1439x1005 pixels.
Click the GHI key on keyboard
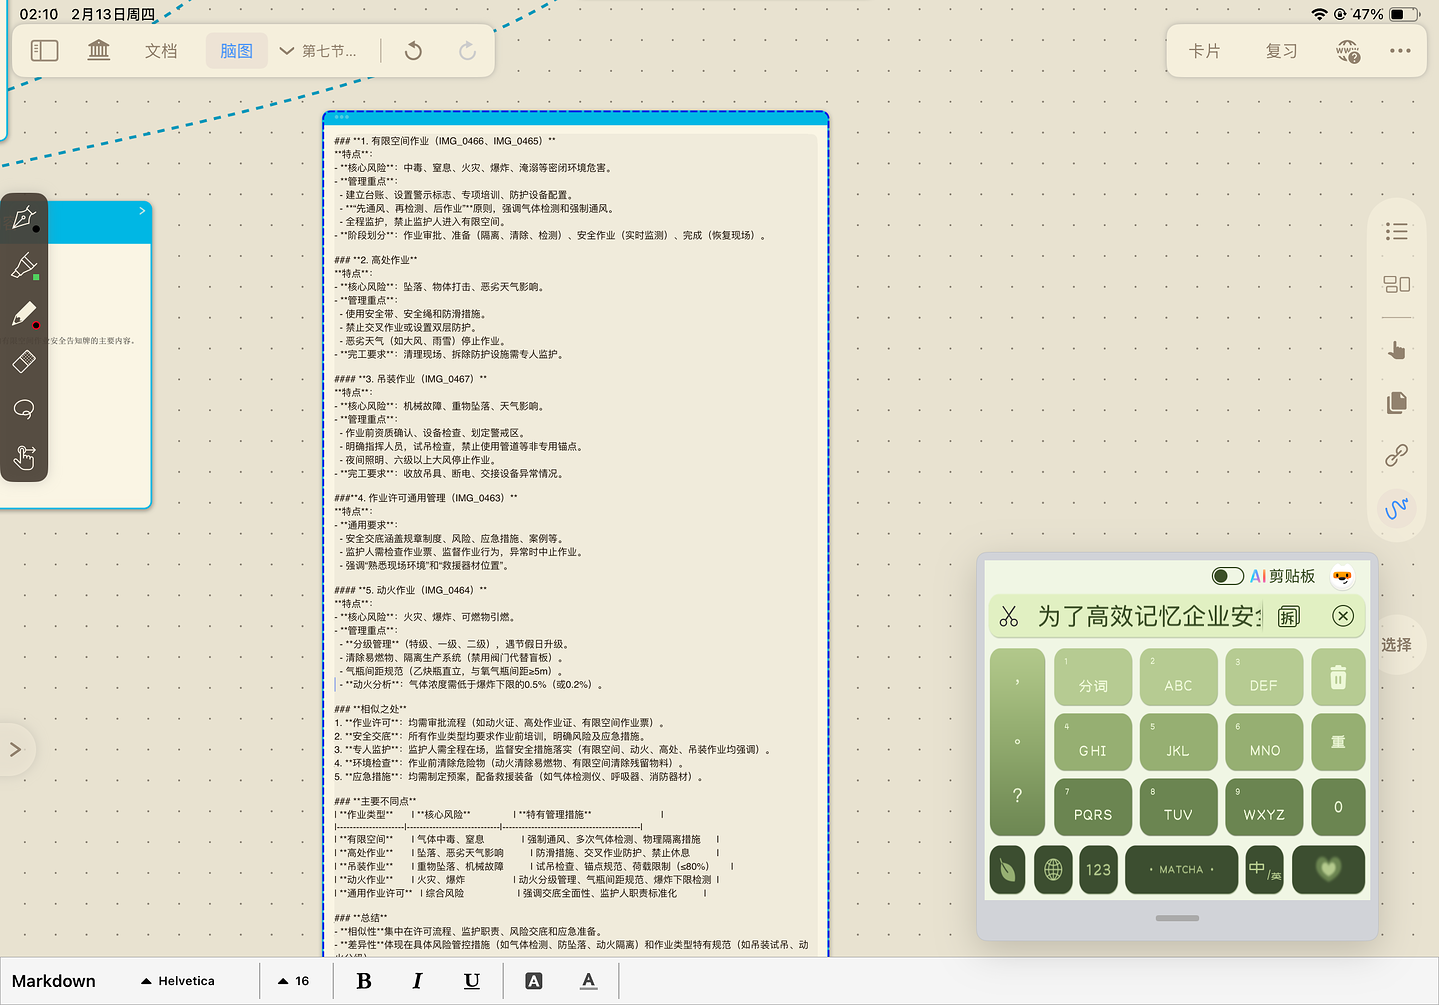(1093, 742)
